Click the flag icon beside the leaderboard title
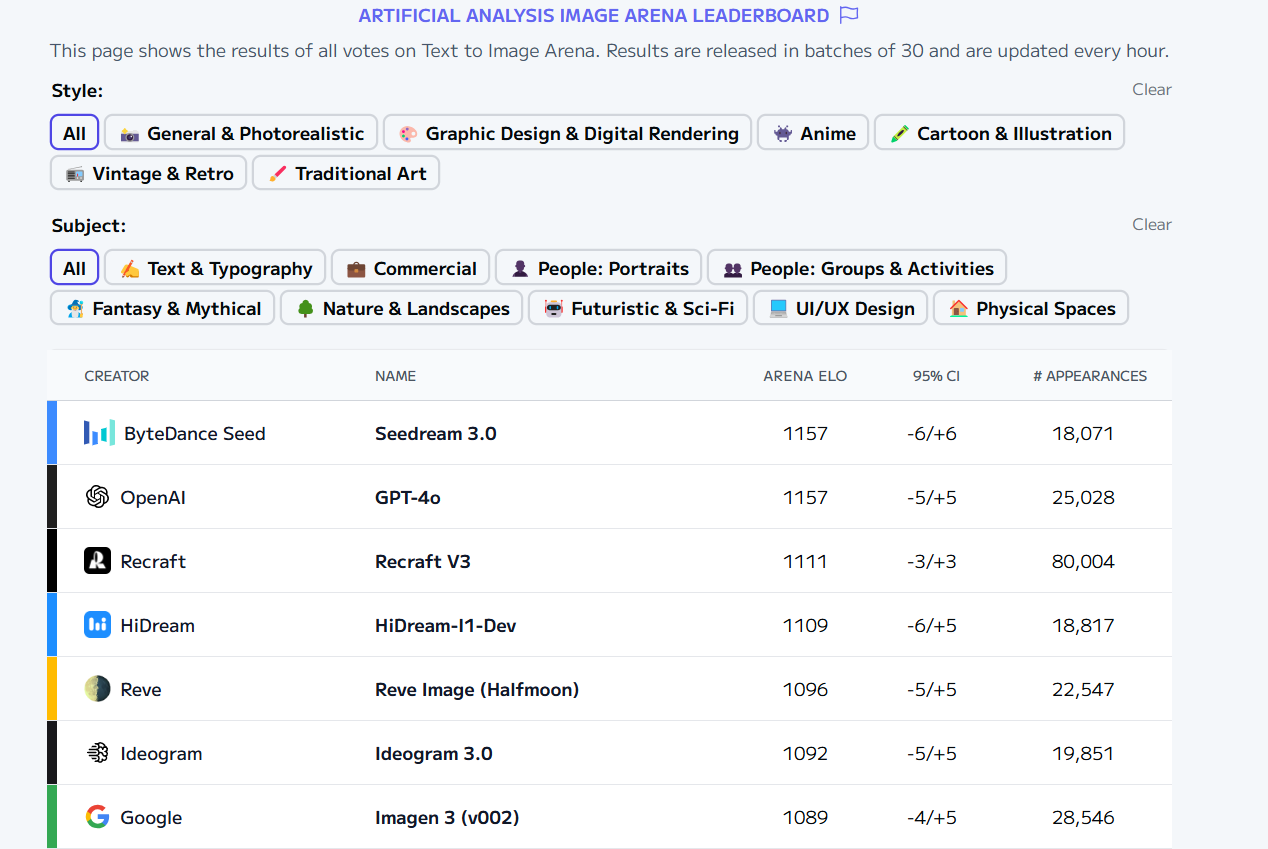 point(849,15)
